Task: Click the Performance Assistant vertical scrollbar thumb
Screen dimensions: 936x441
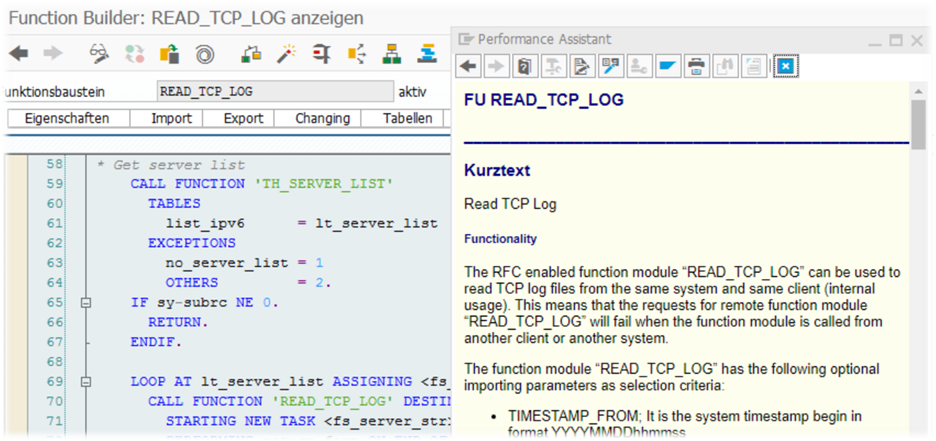Action: [919, 125]
